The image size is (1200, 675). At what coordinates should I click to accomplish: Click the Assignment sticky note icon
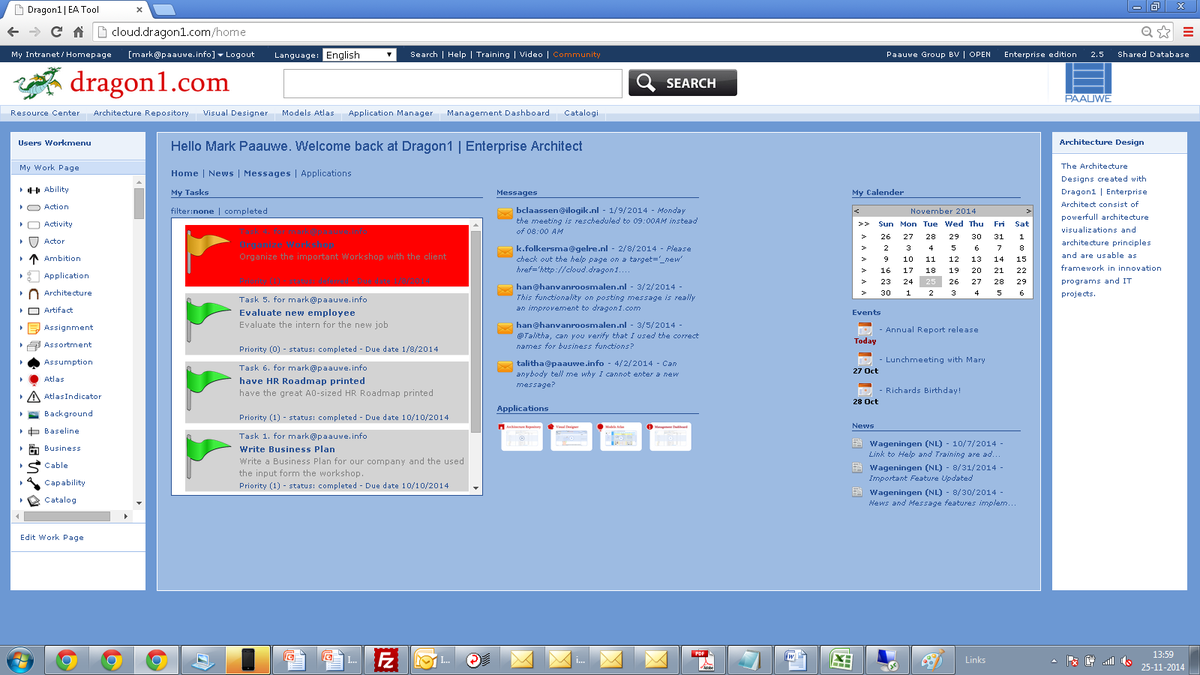coord(33,328)
